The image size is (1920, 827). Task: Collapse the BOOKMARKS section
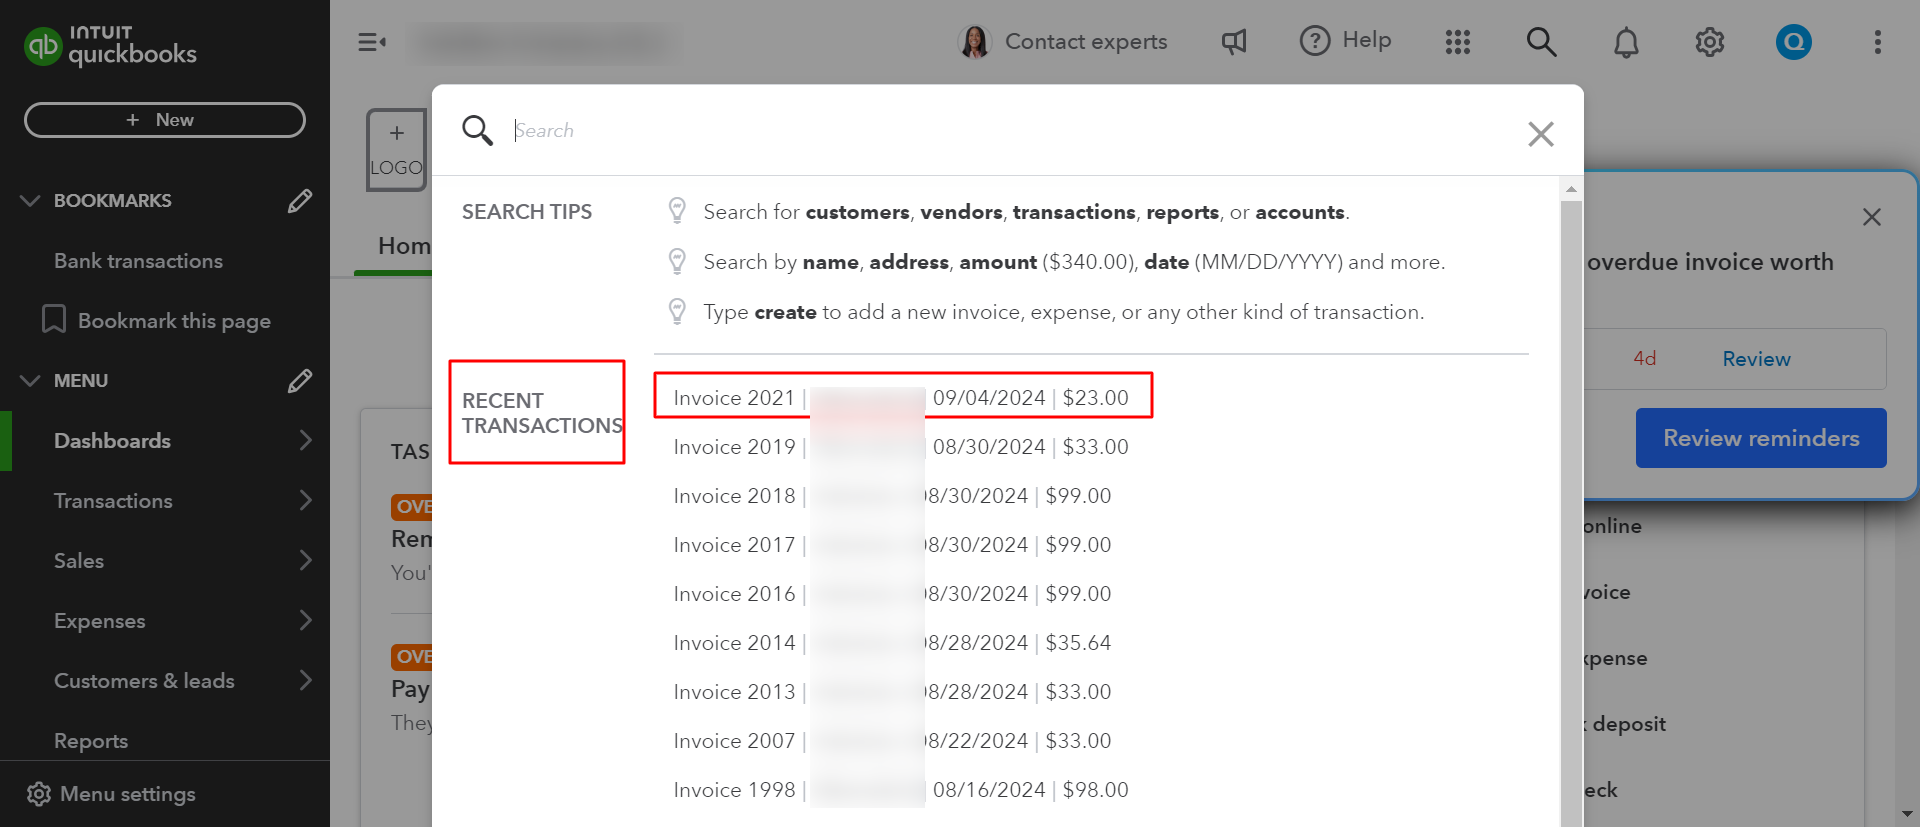[x=30, y=201]
